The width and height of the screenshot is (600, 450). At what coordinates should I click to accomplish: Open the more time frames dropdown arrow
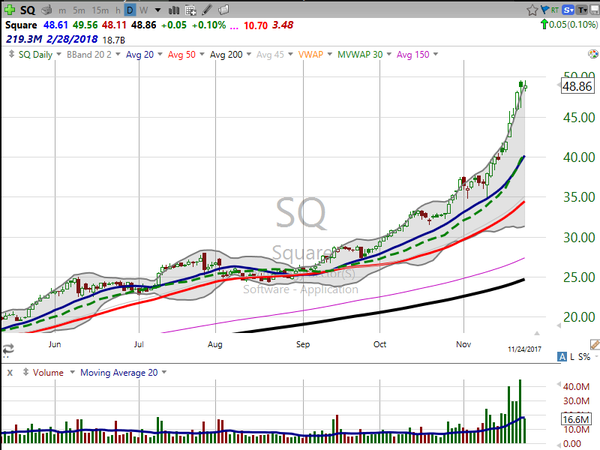158,10
